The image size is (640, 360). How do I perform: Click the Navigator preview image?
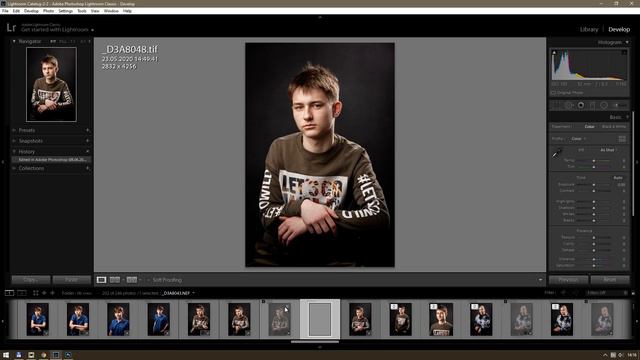(x=51, y=84)
